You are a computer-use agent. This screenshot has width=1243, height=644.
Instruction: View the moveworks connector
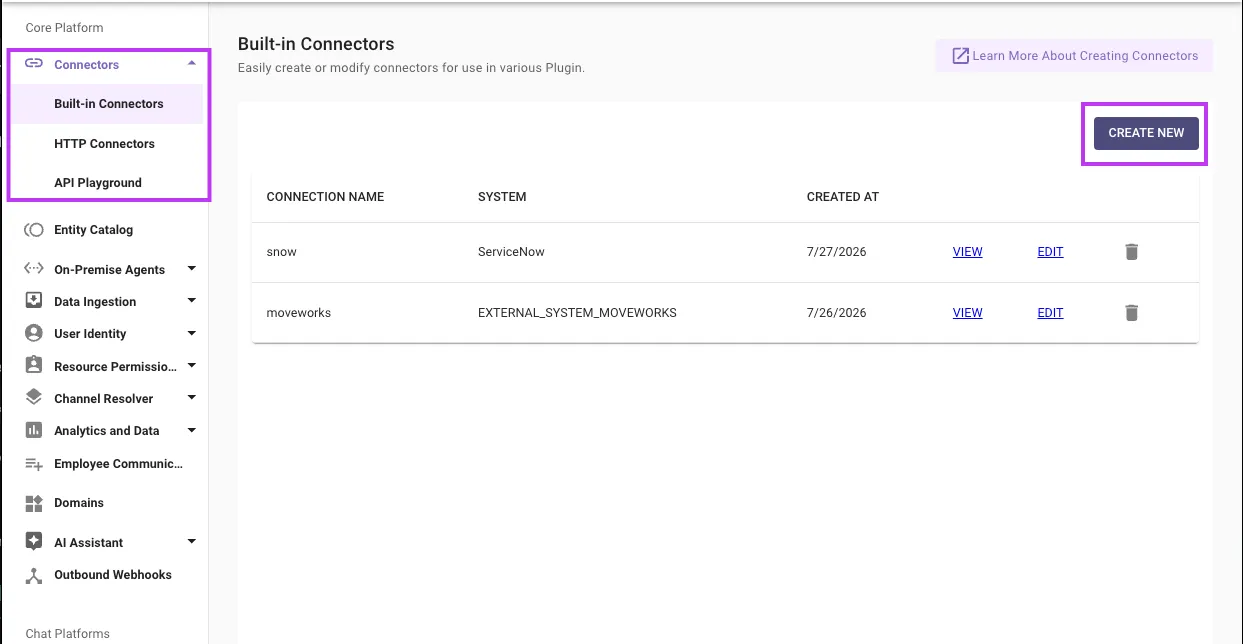(967, 313)
